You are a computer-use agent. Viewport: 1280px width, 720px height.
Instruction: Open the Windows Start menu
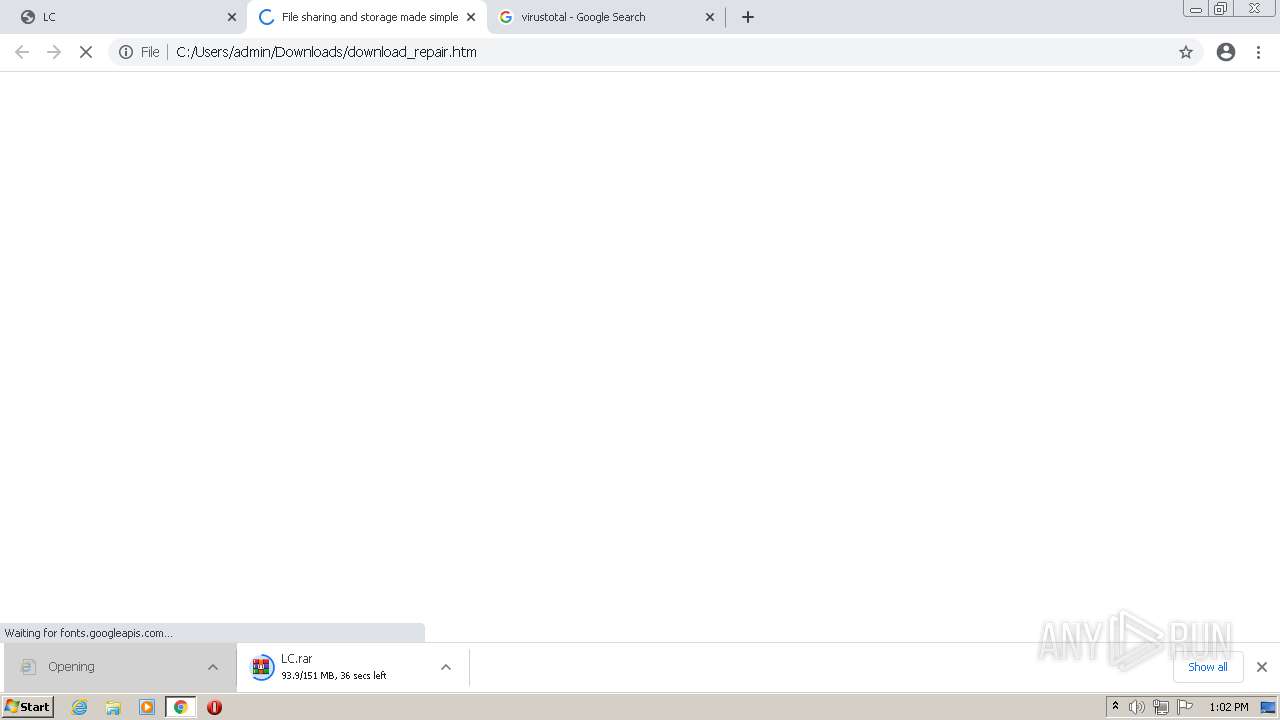click(x=27, y=707)
